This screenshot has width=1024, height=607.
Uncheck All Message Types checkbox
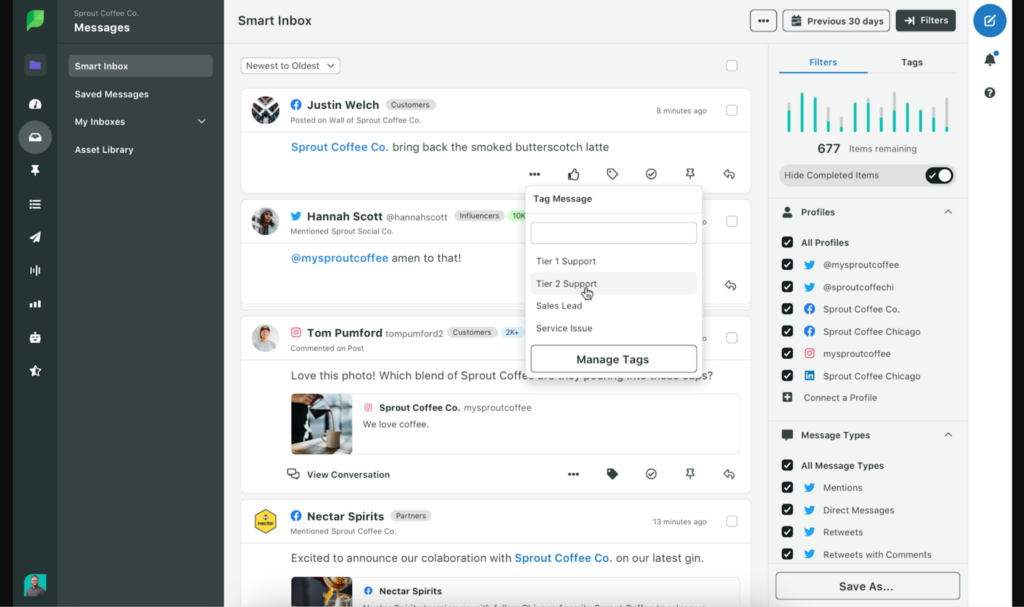click(787, 465)
